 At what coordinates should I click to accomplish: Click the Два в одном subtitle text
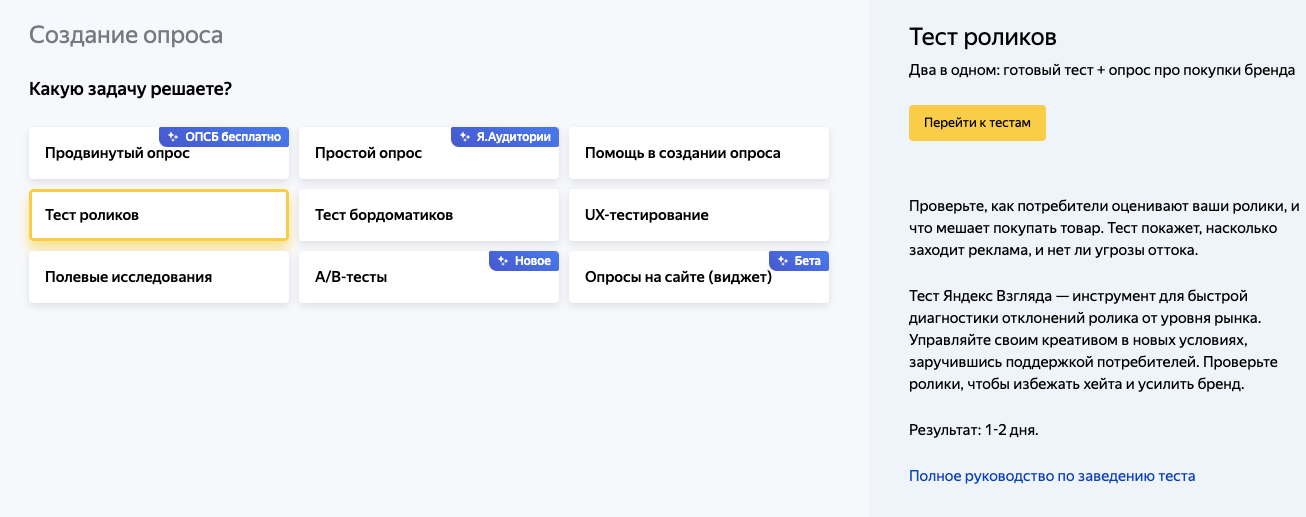pyautogui.click(x=1102, y=70)
